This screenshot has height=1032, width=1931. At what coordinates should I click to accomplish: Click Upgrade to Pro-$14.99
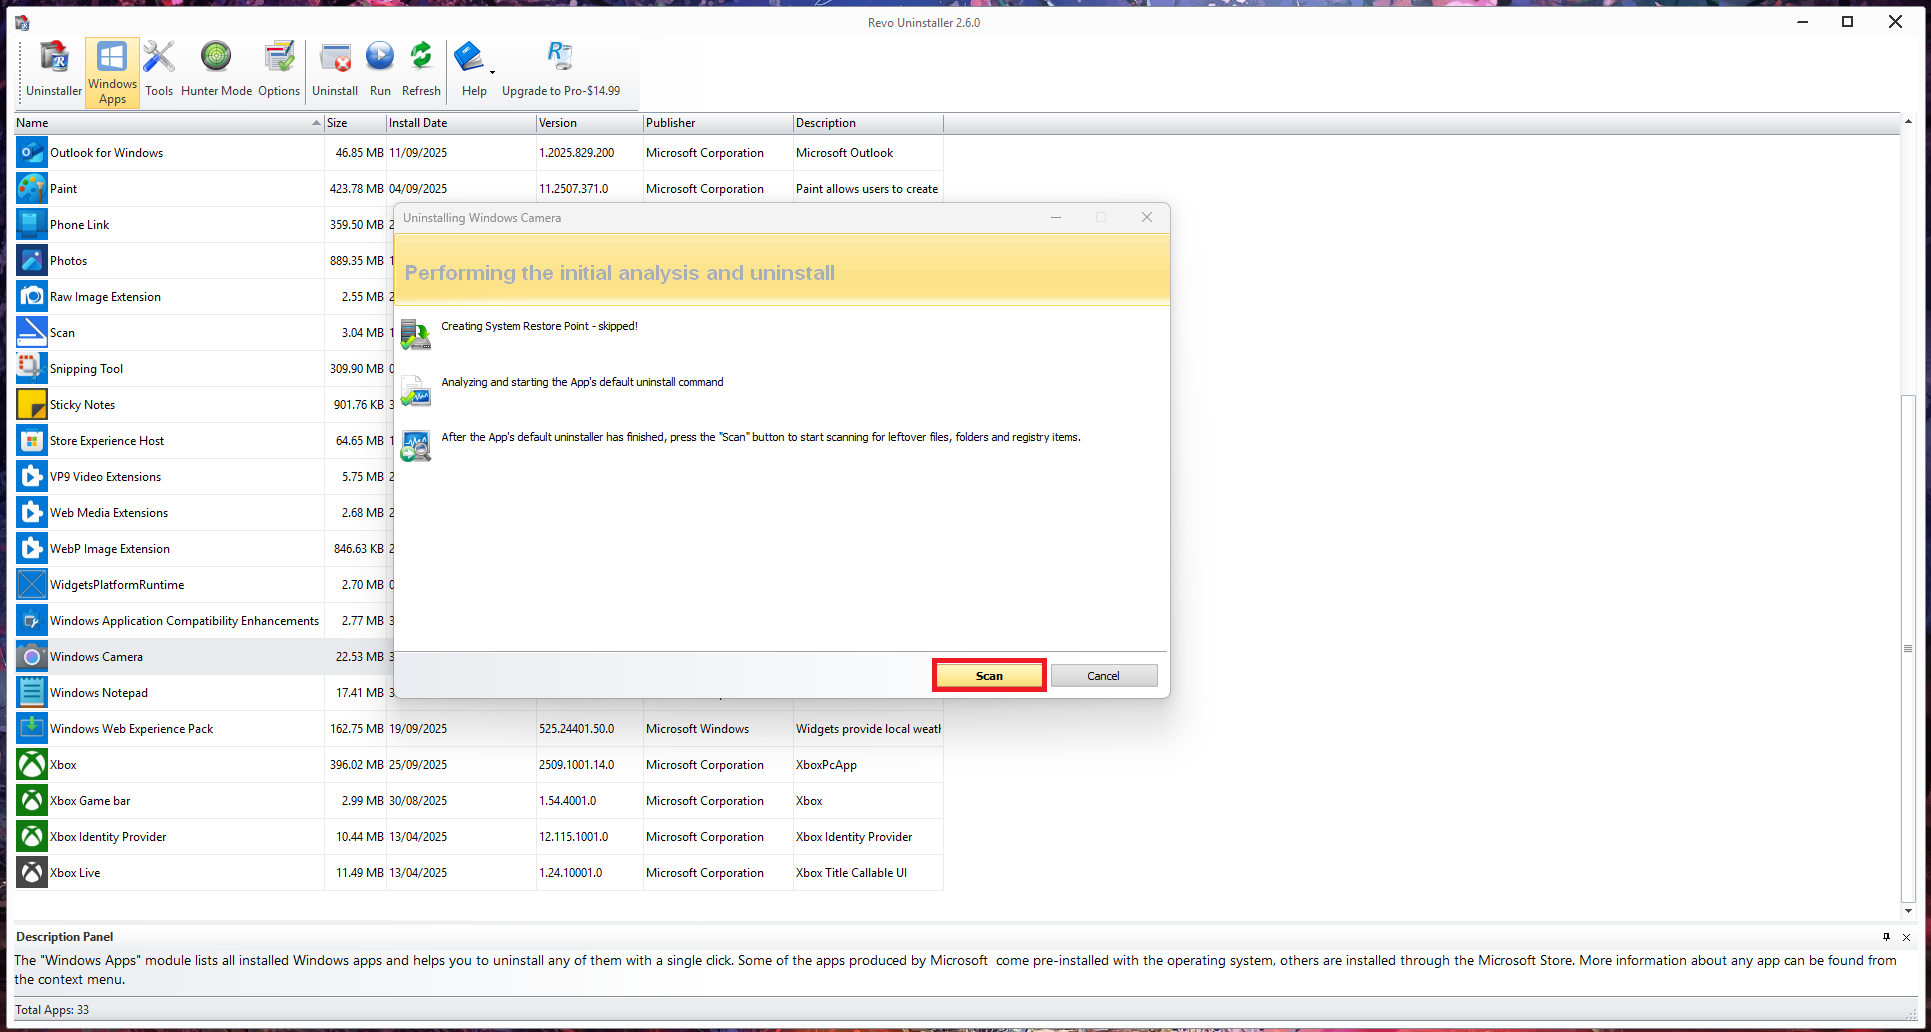tap(560, 70)
